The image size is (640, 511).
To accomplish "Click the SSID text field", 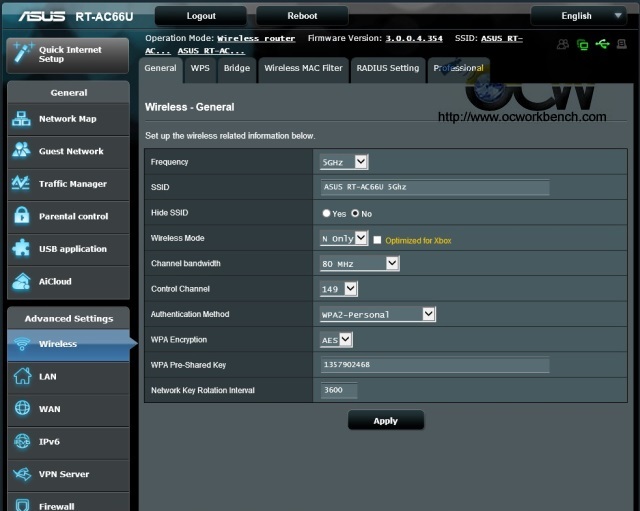I will (435, 187).
